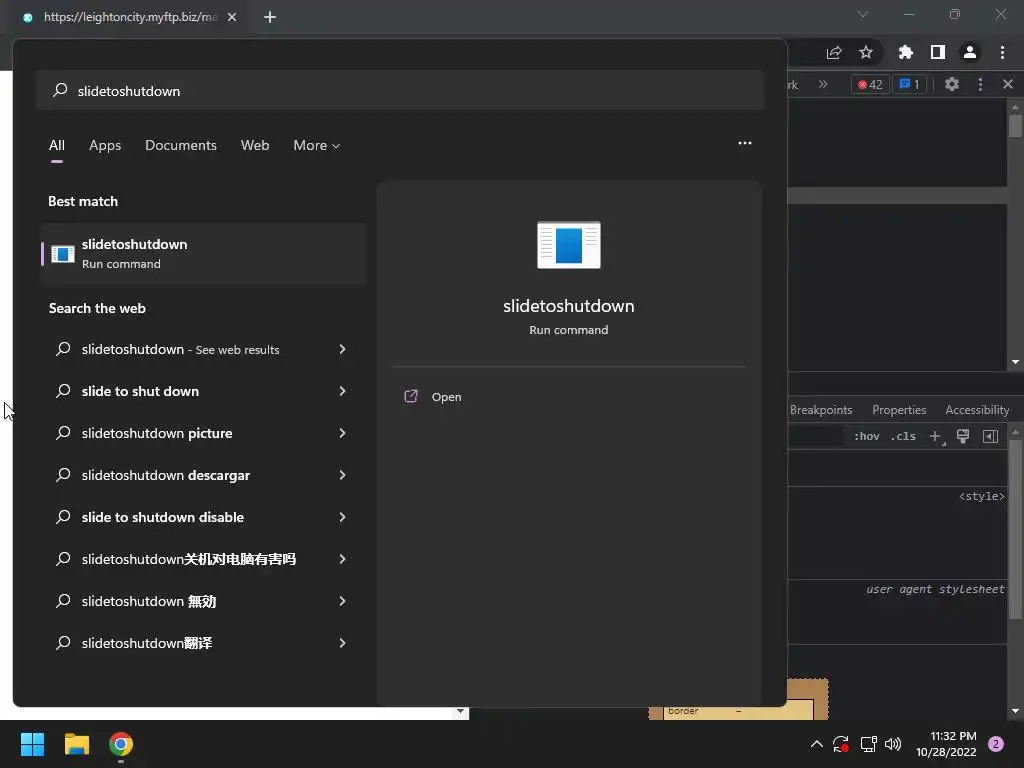Toggle .cls element classes panel
Viewport: 1024px width, 768px height.
(903, 436)
